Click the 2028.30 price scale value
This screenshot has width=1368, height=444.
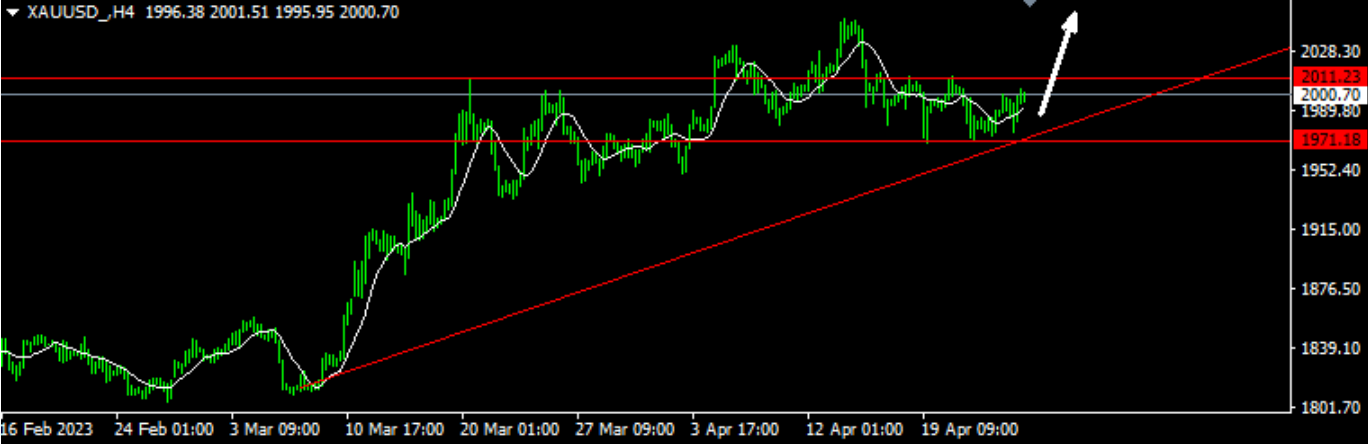point(1329,50)
